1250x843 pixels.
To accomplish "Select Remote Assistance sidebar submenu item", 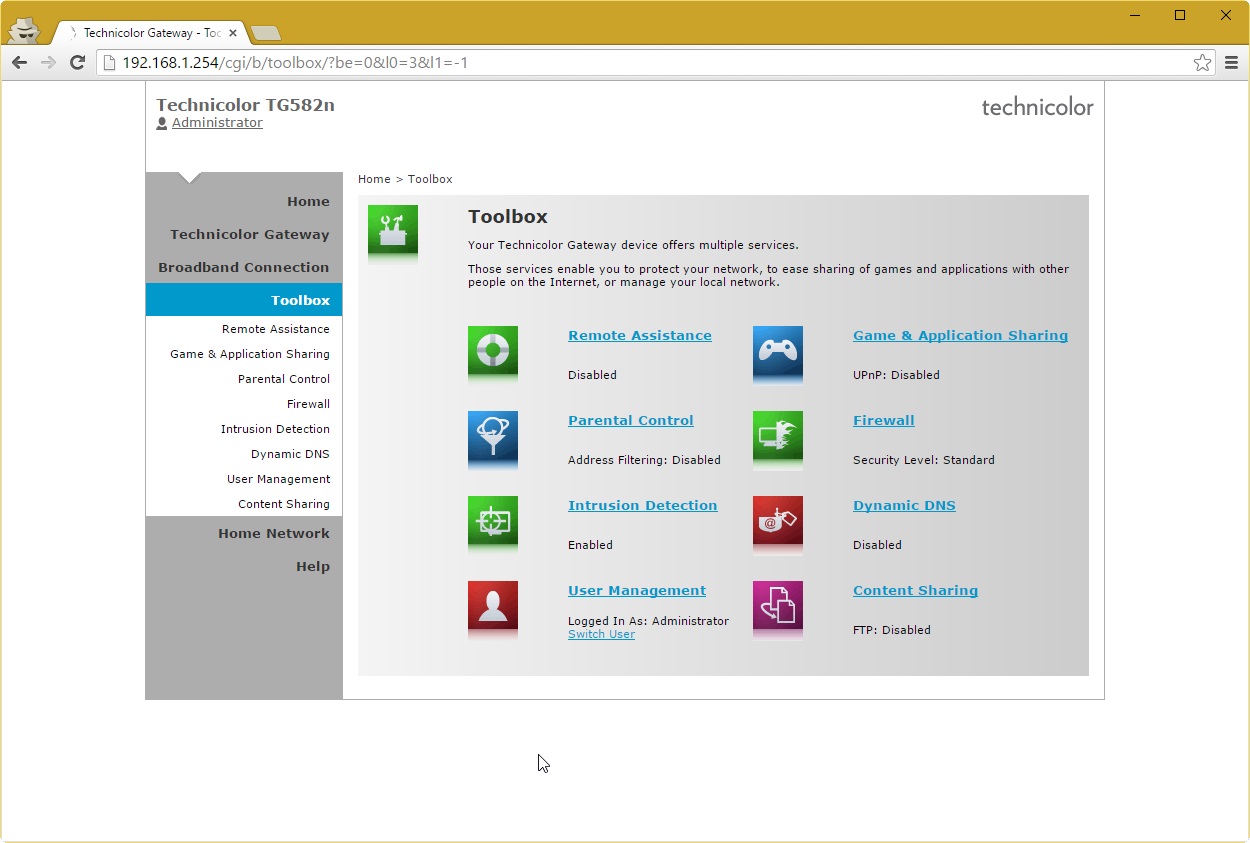I will pos(276,329).
